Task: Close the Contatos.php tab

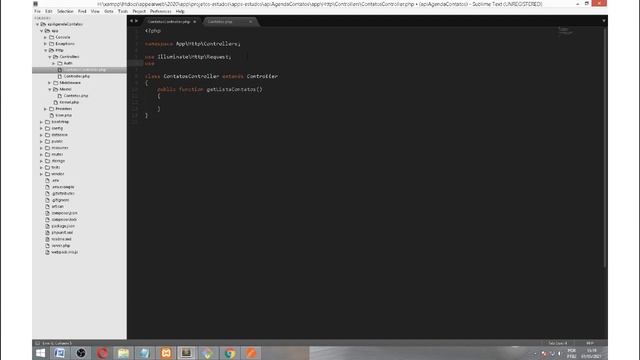Action: pyautogui.click(x=251, y=22)
